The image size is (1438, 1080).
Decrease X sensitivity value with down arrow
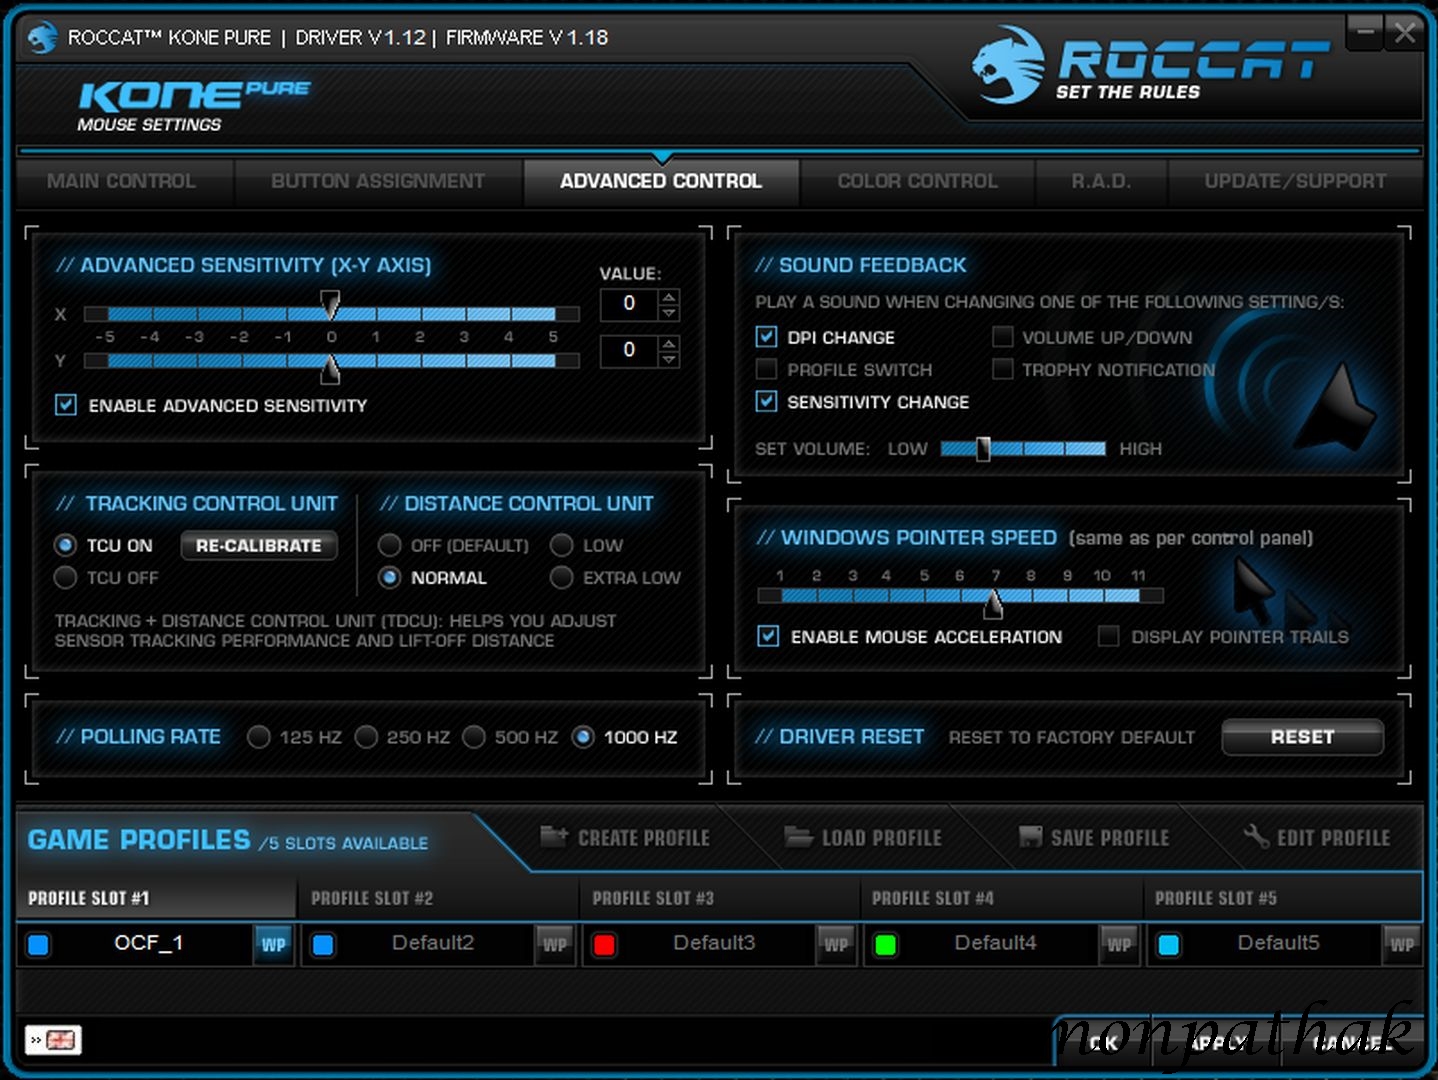[x=669, y=313]
